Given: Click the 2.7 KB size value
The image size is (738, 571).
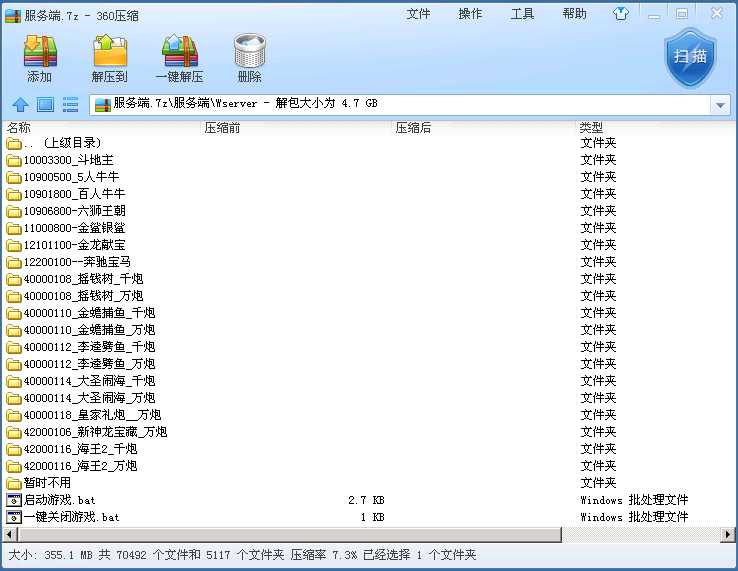Looking at the screenshot, I should (x=366, y=500).
